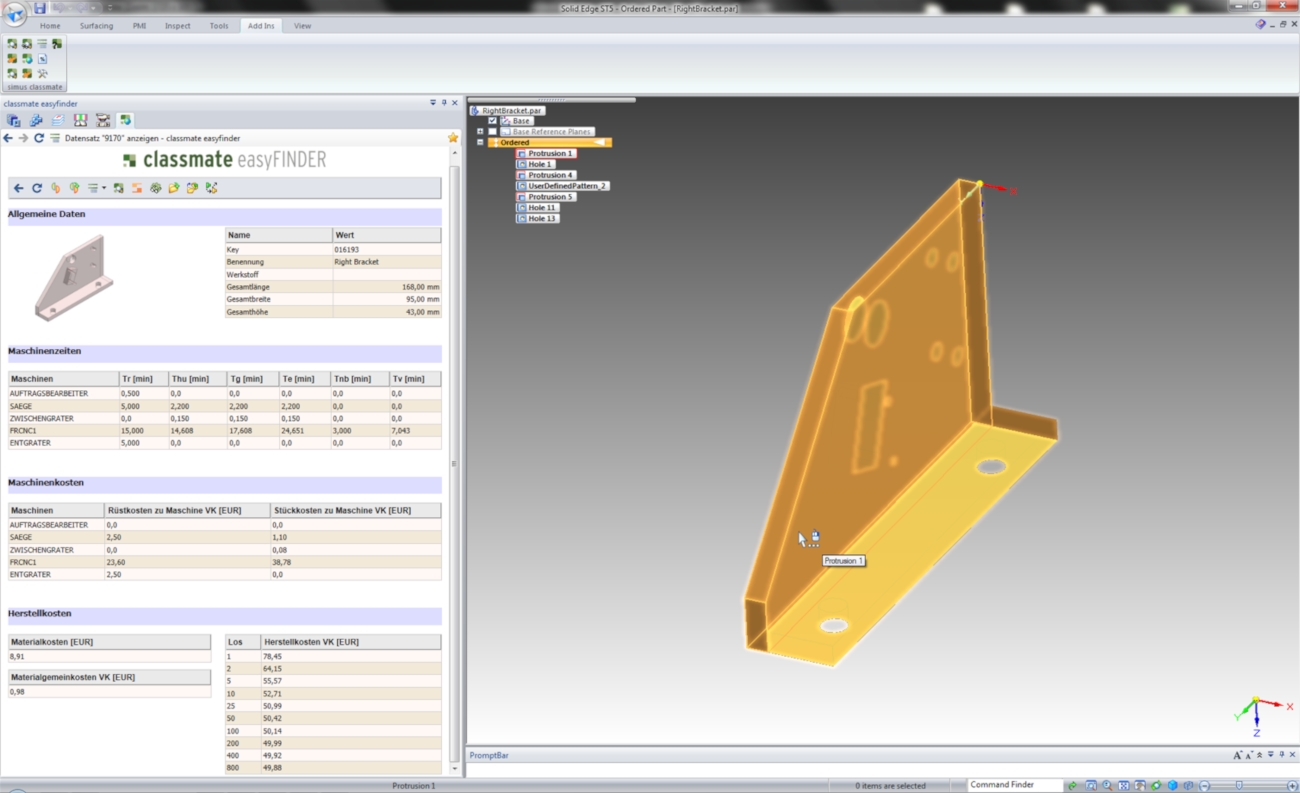Click the Save icon in quick access toolbar
The height and width of the screenshot is (793, 1300).
(40, 8)
